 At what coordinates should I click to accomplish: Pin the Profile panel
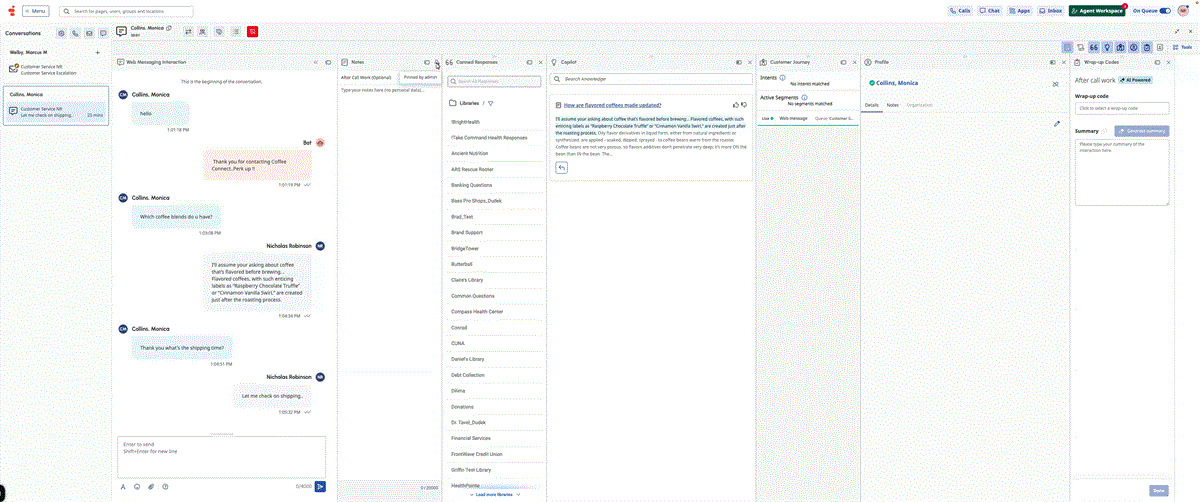[x=1052, y=62]
